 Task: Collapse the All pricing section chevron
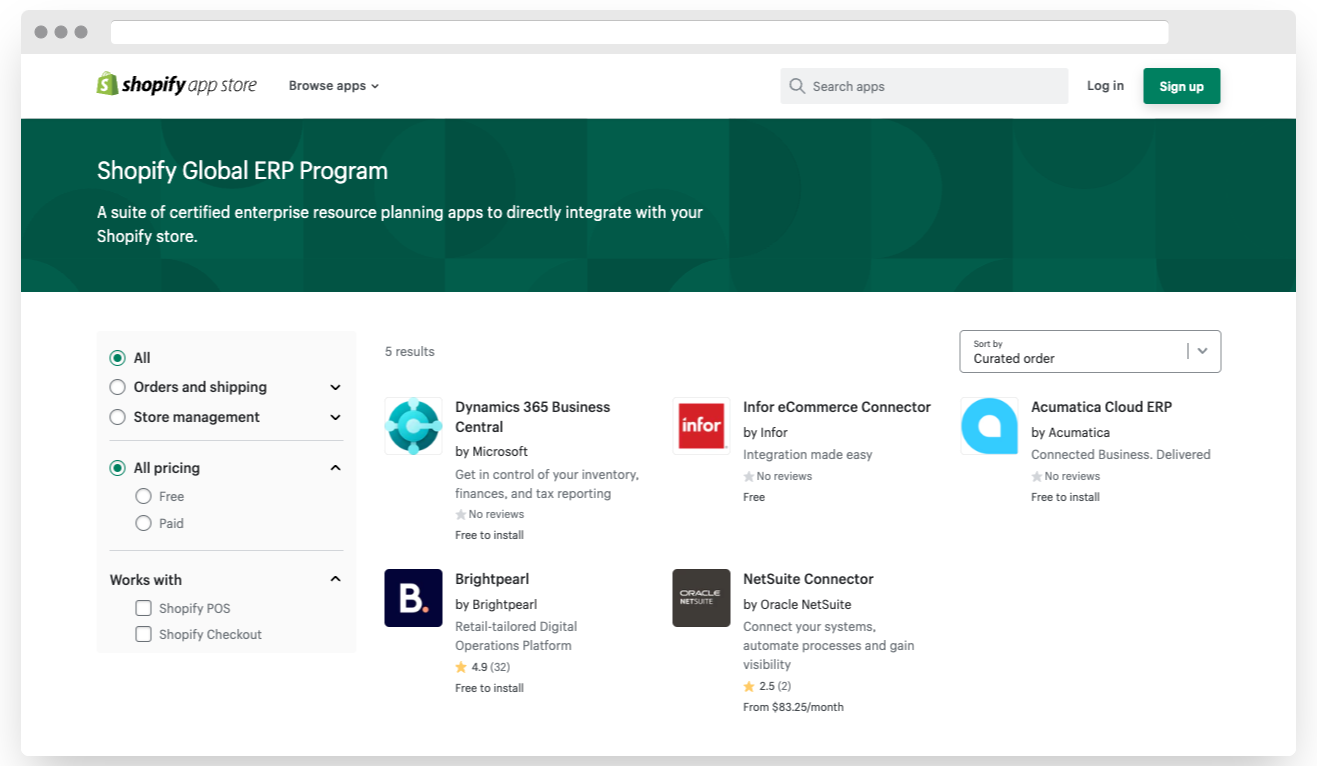(335, 468)
